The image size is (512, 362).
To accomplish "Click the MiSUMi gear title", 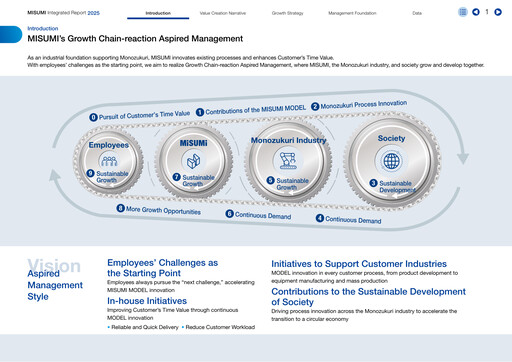I will tap(193, 143).
